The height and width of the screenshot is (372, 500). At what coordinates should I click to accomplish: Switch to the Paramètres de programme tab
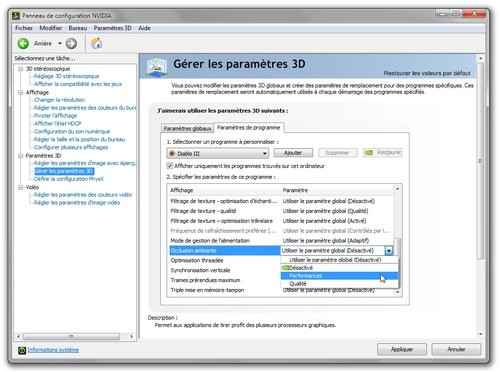tap(248, 127)
